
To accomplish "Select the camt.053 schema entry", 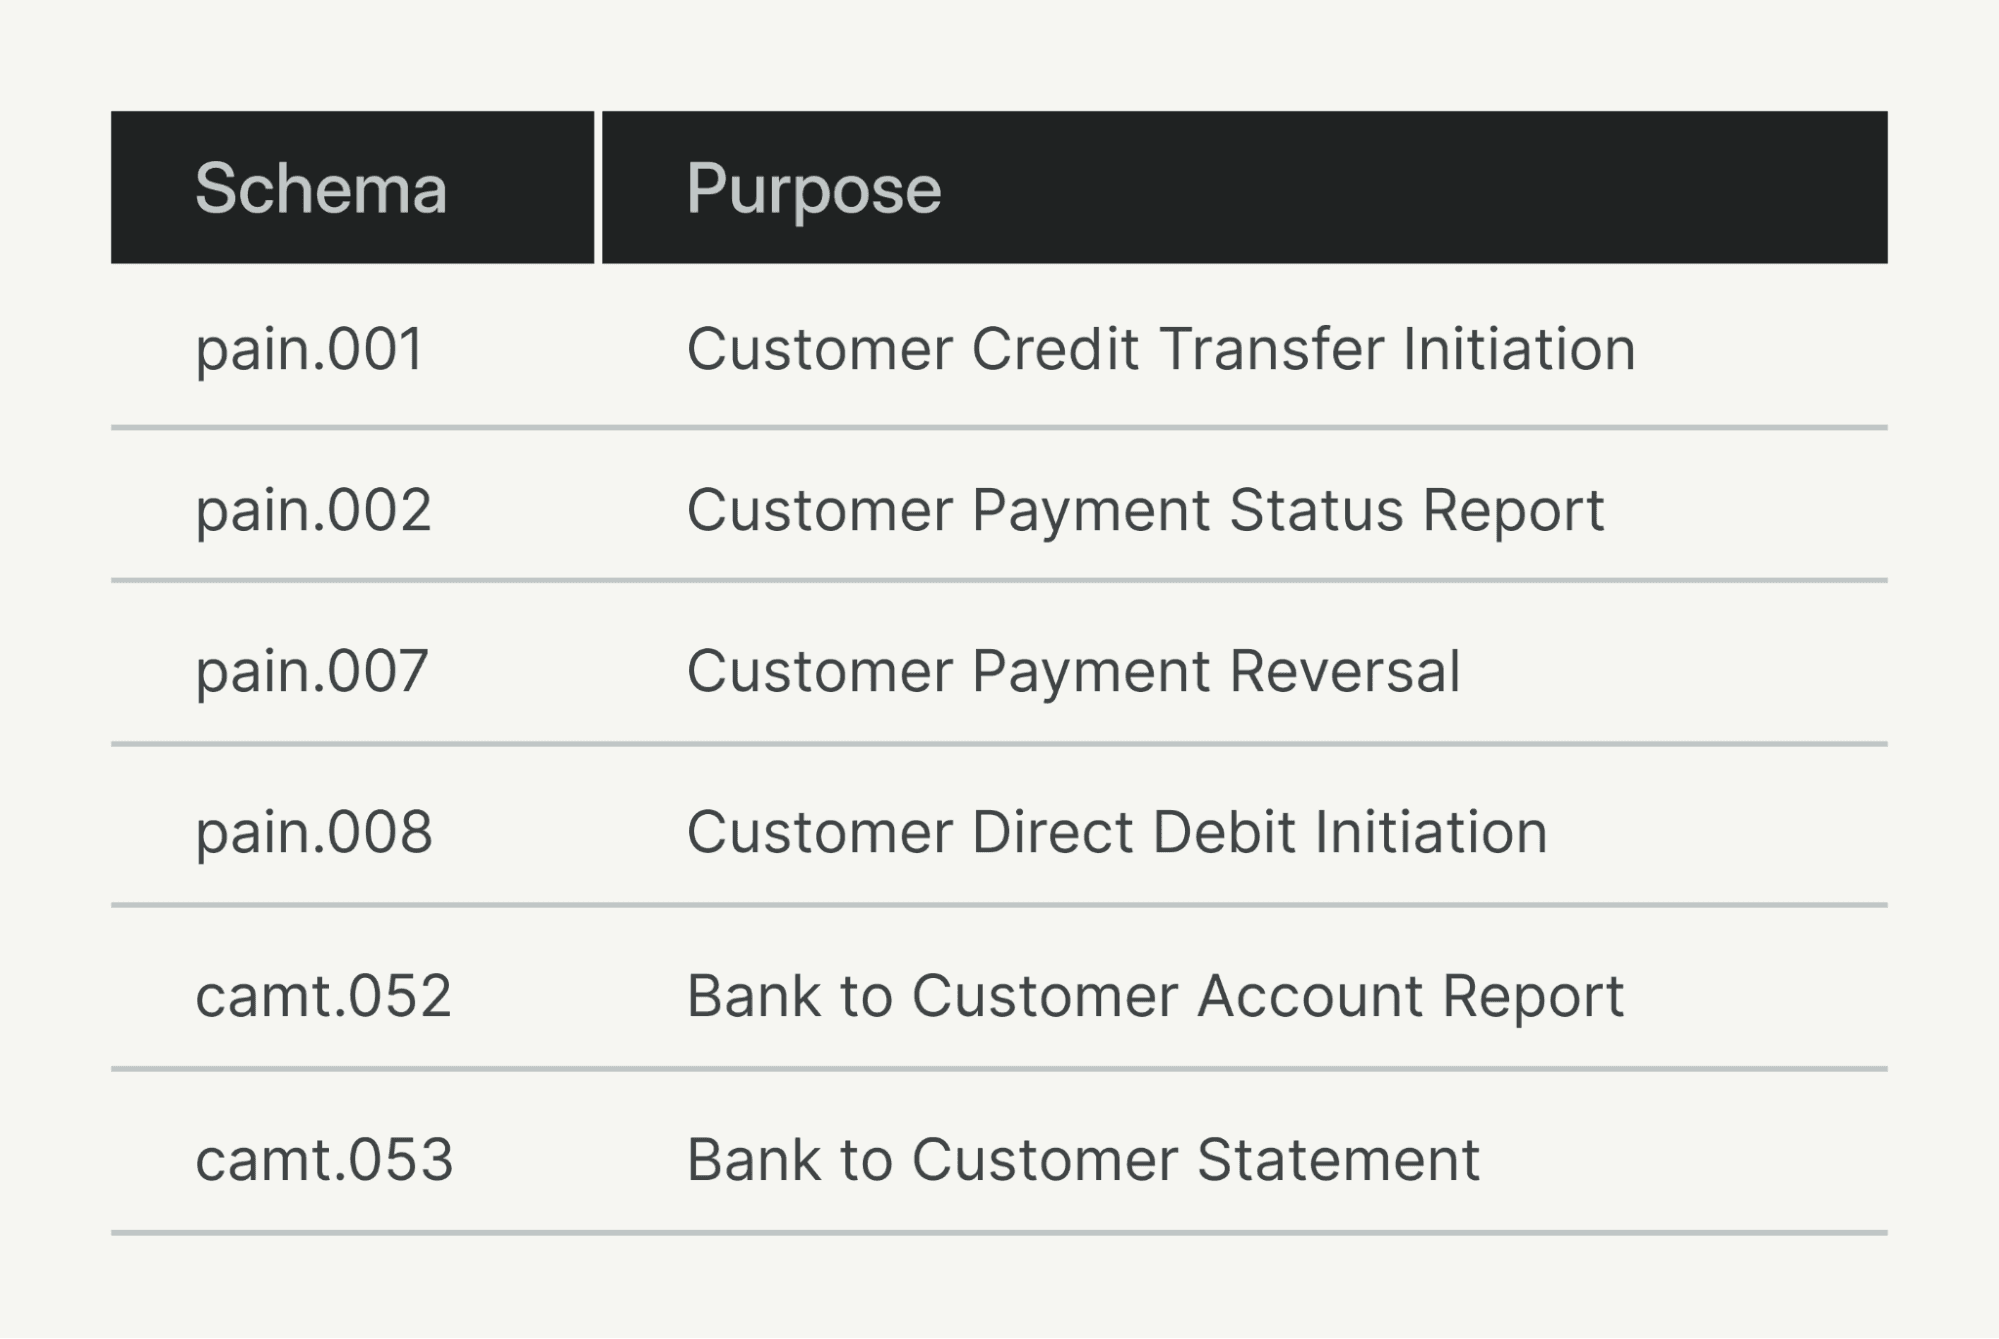I will (x=324, y=1160).
